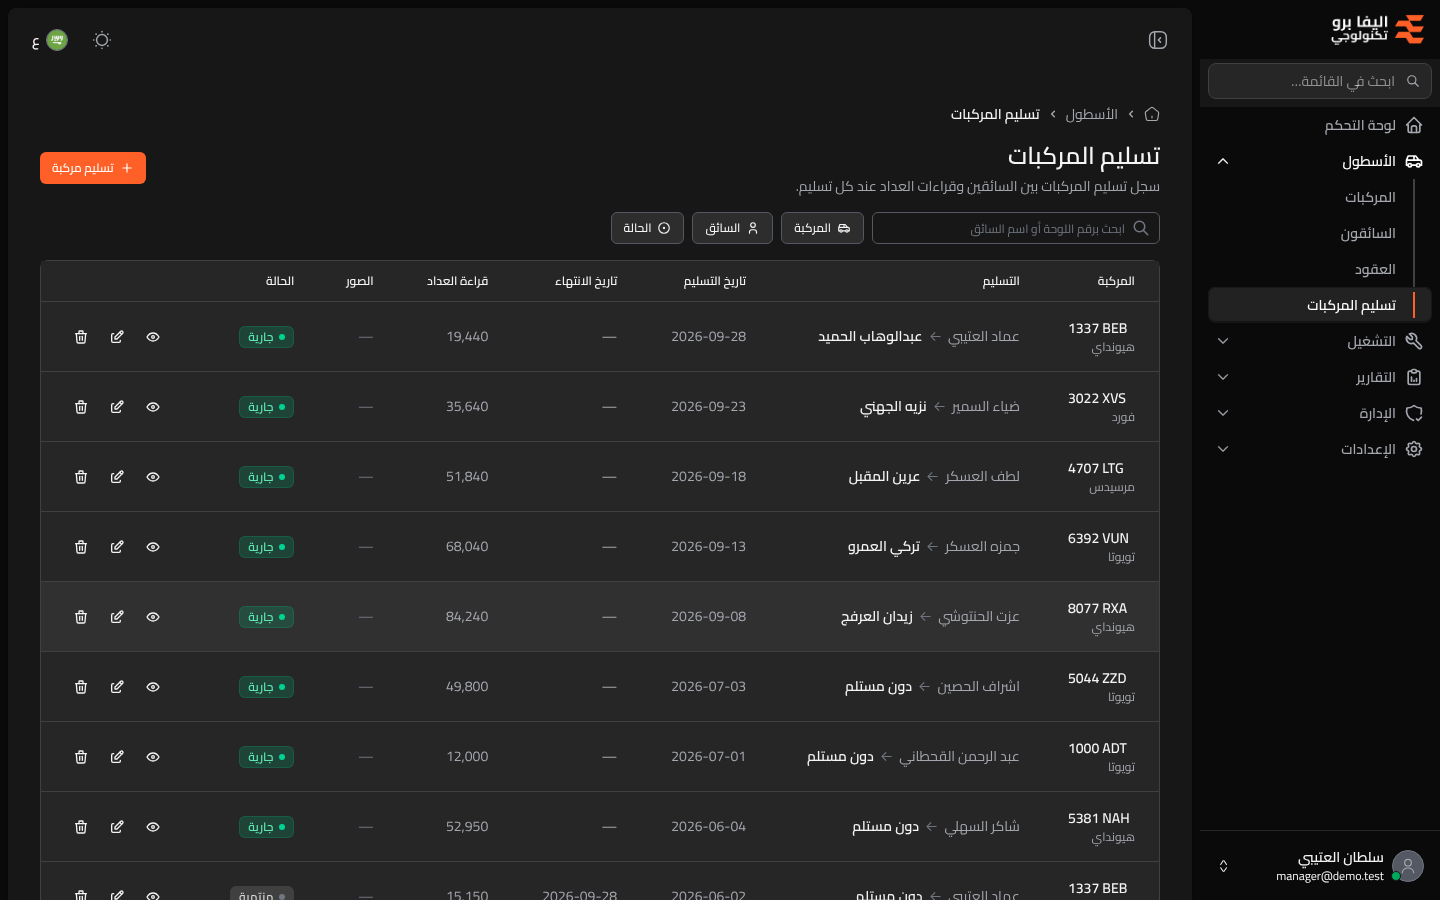Toggle the sidebar collapse icon
Screen dimensions: 1440x900
(1158, 40)
